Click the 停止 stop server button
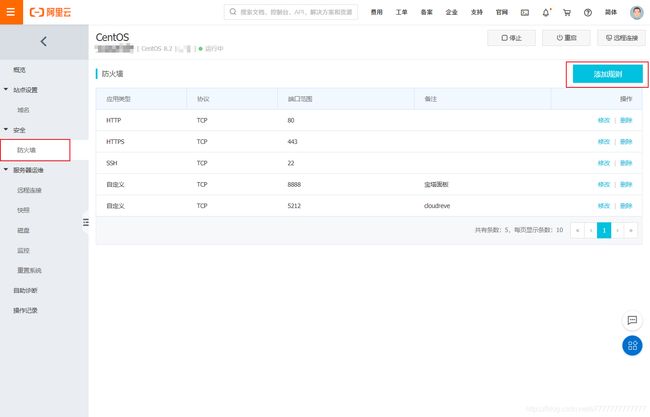 coord(511,38)
